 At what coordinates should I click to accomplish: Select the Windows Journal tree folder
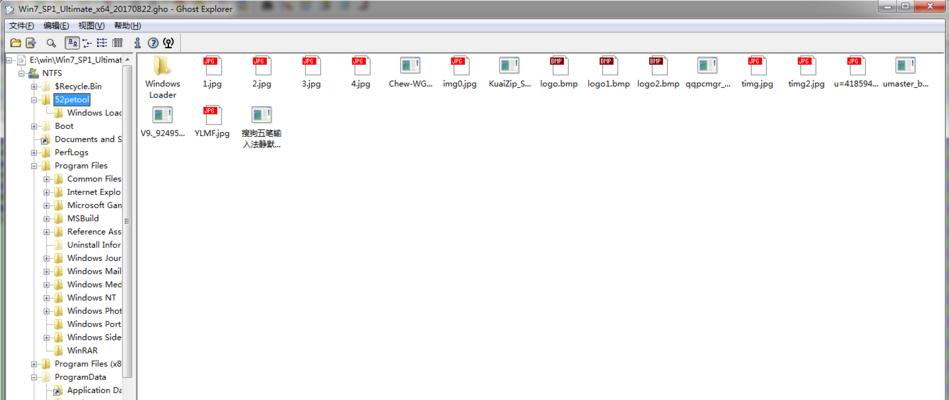94,258
